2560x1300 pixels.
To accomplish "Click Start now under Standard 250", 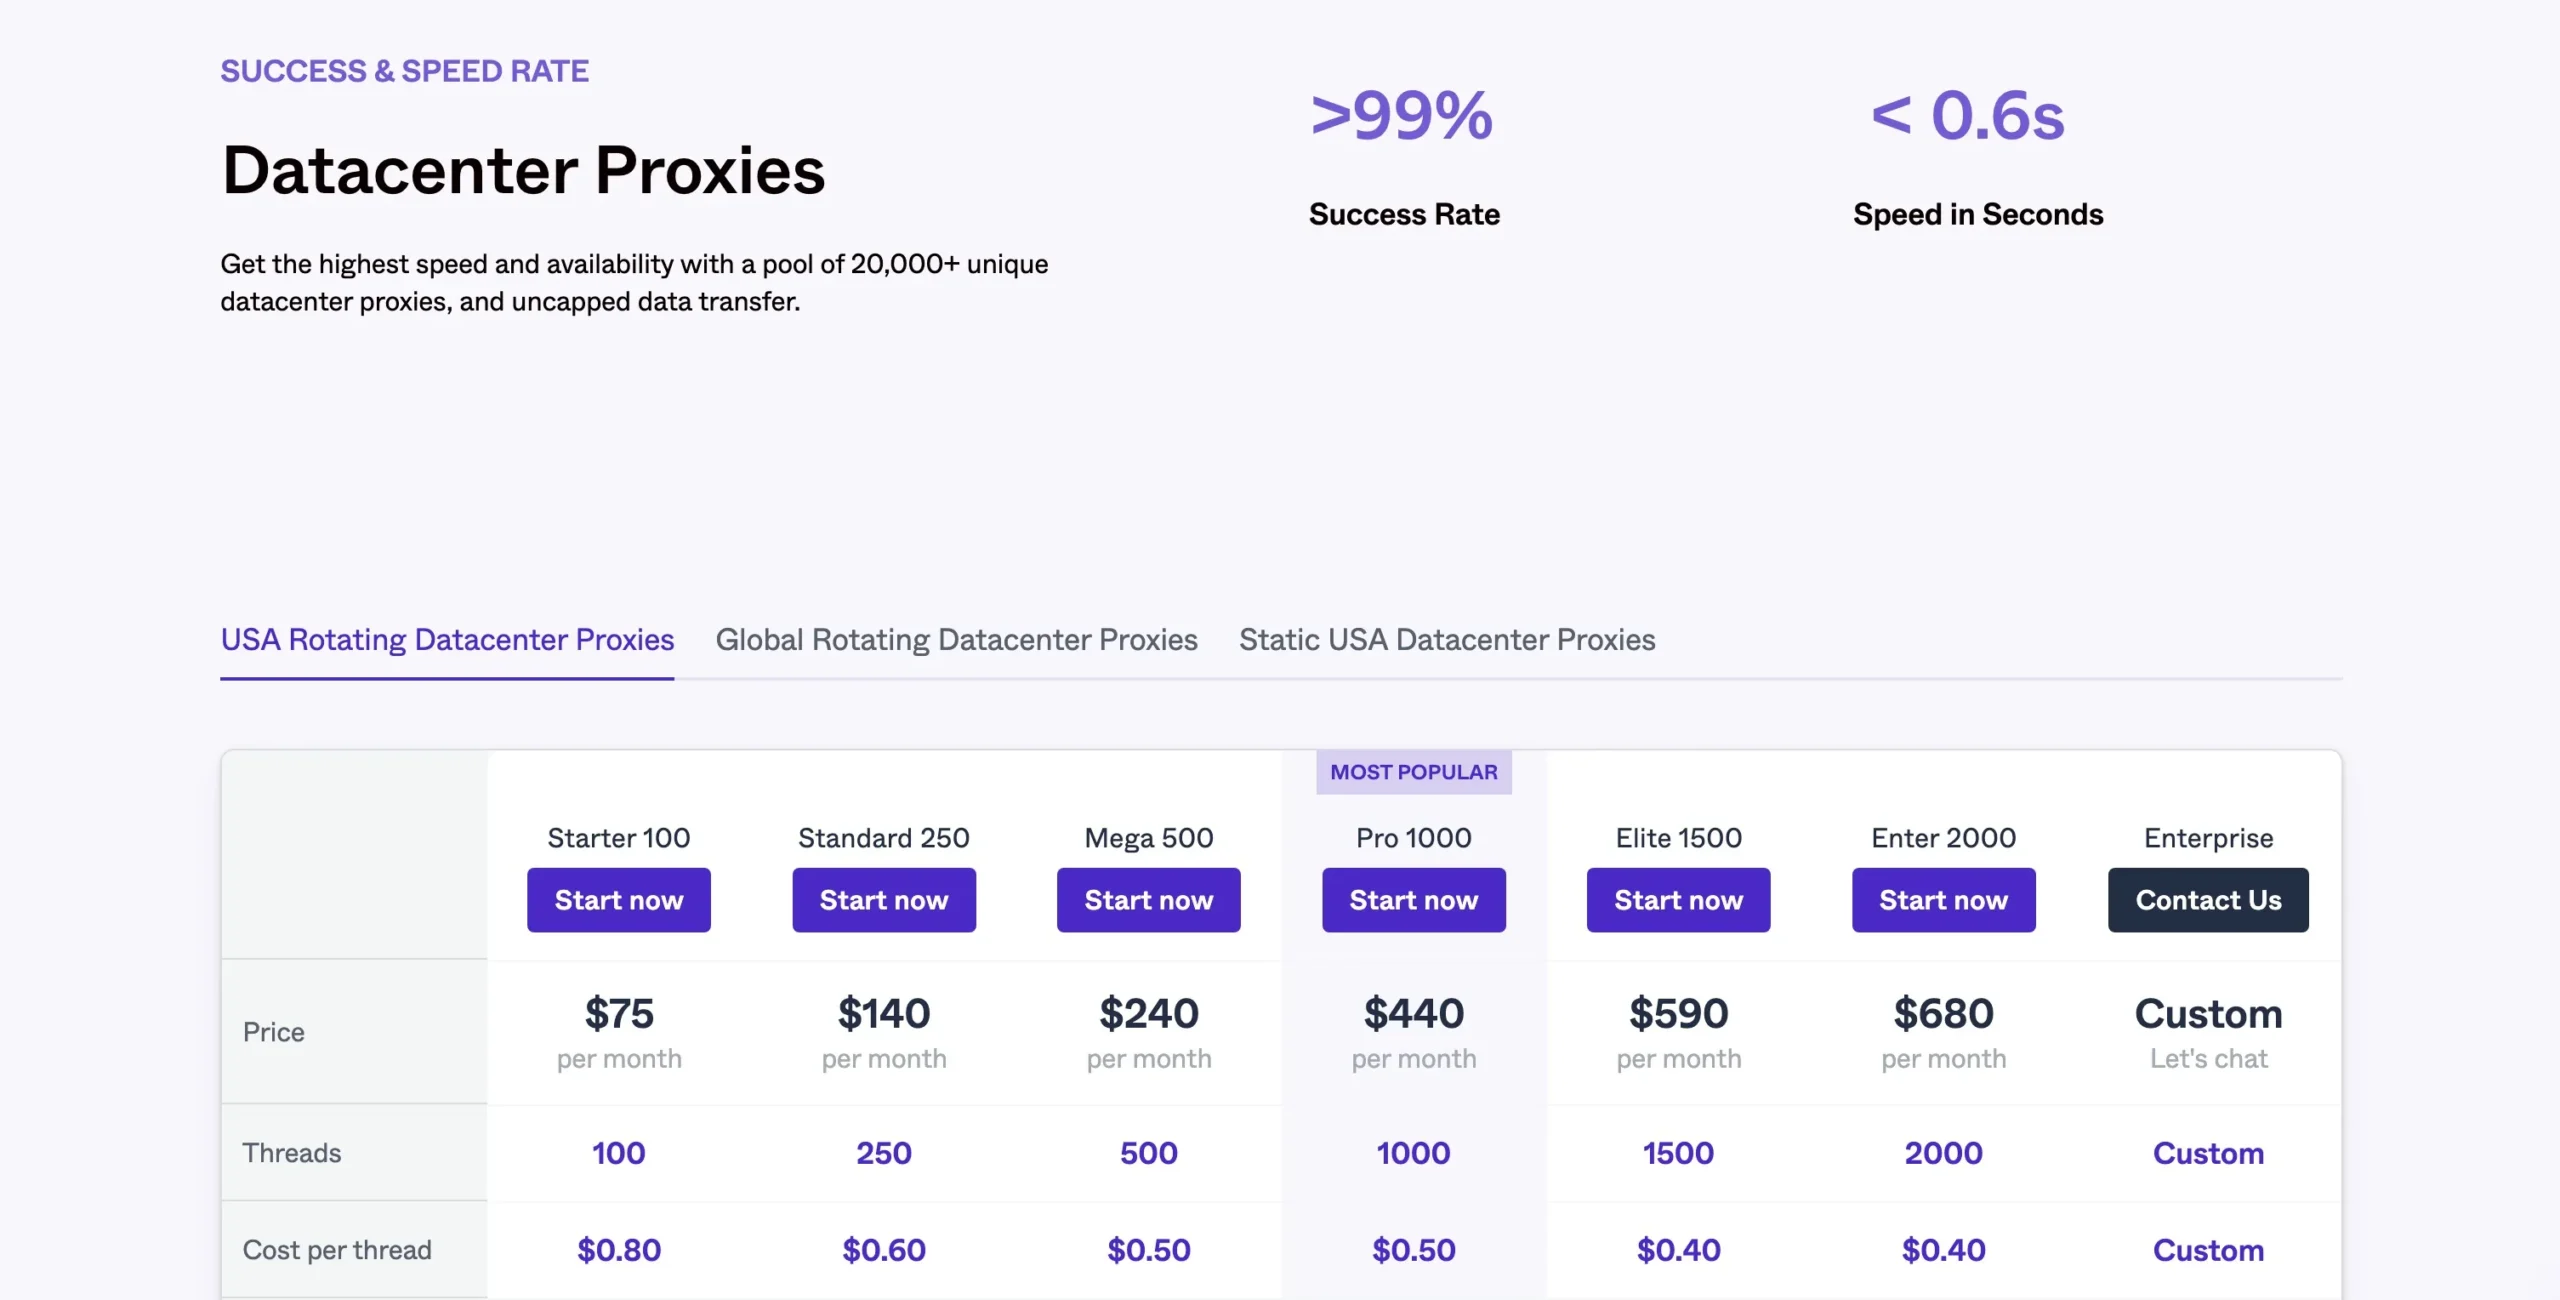I will coord(884,900).
